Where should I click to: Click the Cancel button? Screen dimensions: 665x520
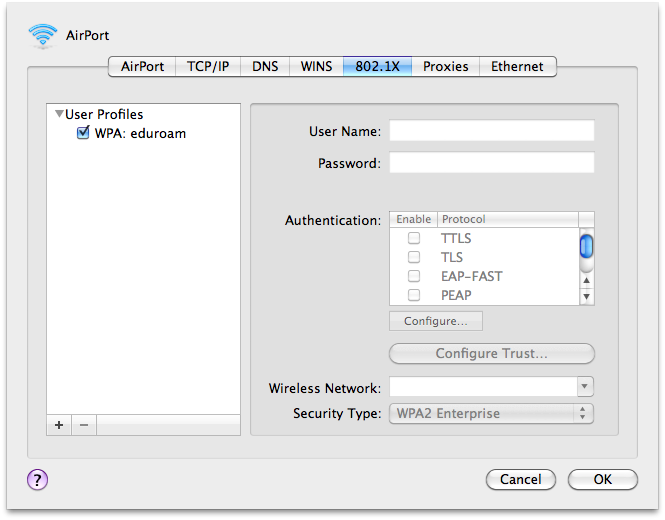pos(521,479)
